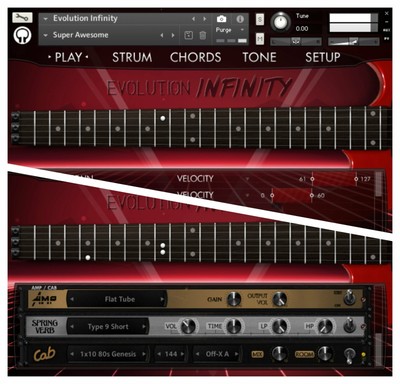Viewport: 400px width, 384px height.
Task: Open the wrench instrument edit mode
Action: (x=22, y=17)
